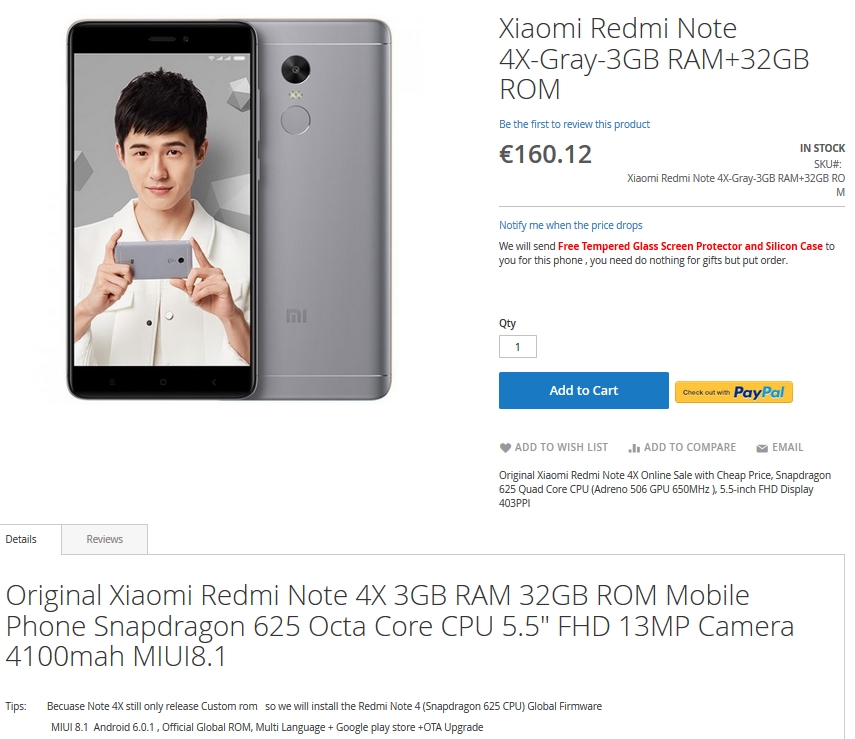
Task: Click the Mi logo on phone back
Action: (x=296, y=316)
